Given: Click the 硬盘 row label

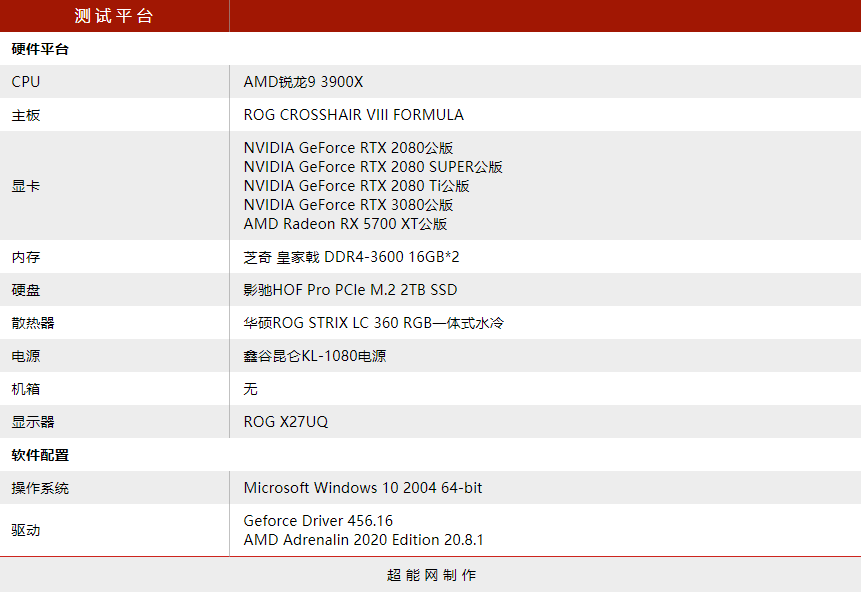Looking at the screenshot, I should pos(22,289).
